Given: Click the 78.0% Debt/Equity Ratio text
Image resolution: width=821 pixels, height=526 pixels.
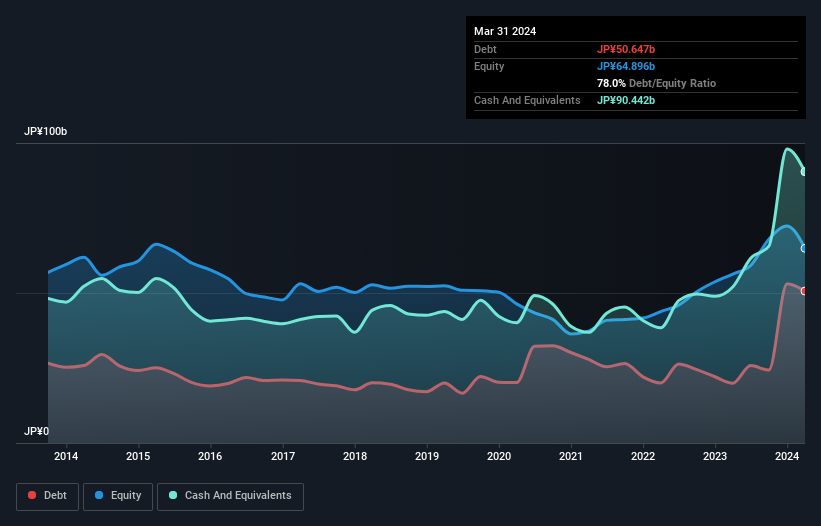Looking at the screenshot, I should pyautogui.click(x=656, y=83).
